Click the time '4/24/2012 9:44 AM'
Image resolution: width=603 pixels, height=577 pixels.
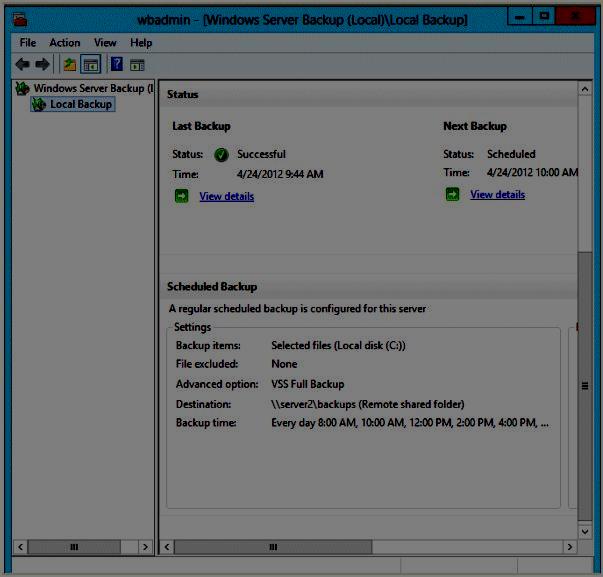pos(280,174)
